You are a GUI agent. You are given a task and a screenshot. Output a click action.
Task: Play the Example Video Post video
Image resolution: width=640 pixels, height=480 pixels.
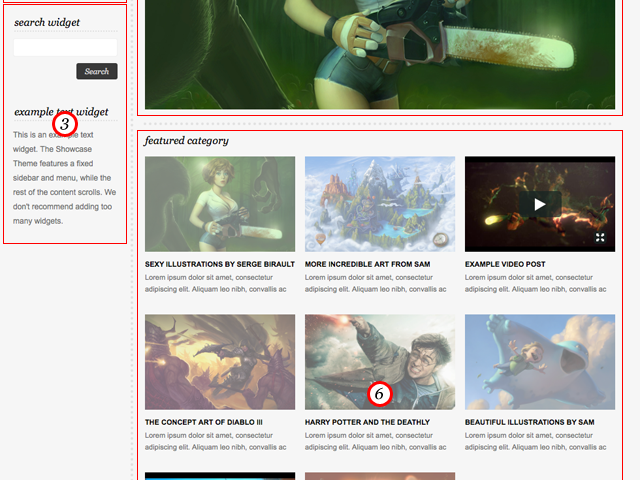pyautogui.click(x=540, y=204)
